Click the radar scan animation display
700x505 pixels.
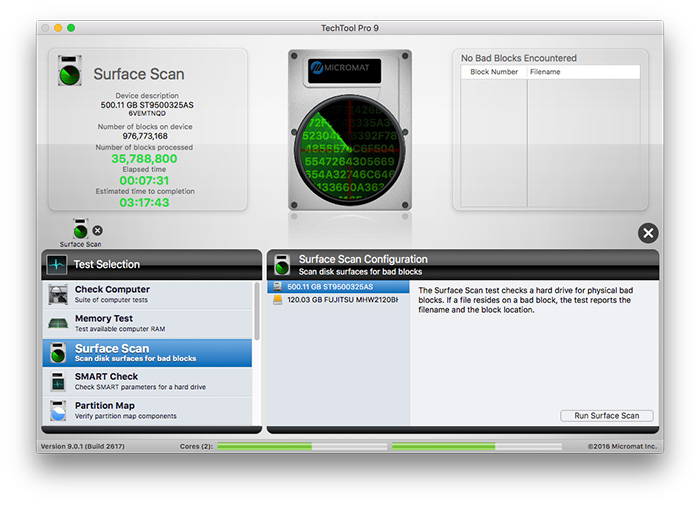pos(350,150)
